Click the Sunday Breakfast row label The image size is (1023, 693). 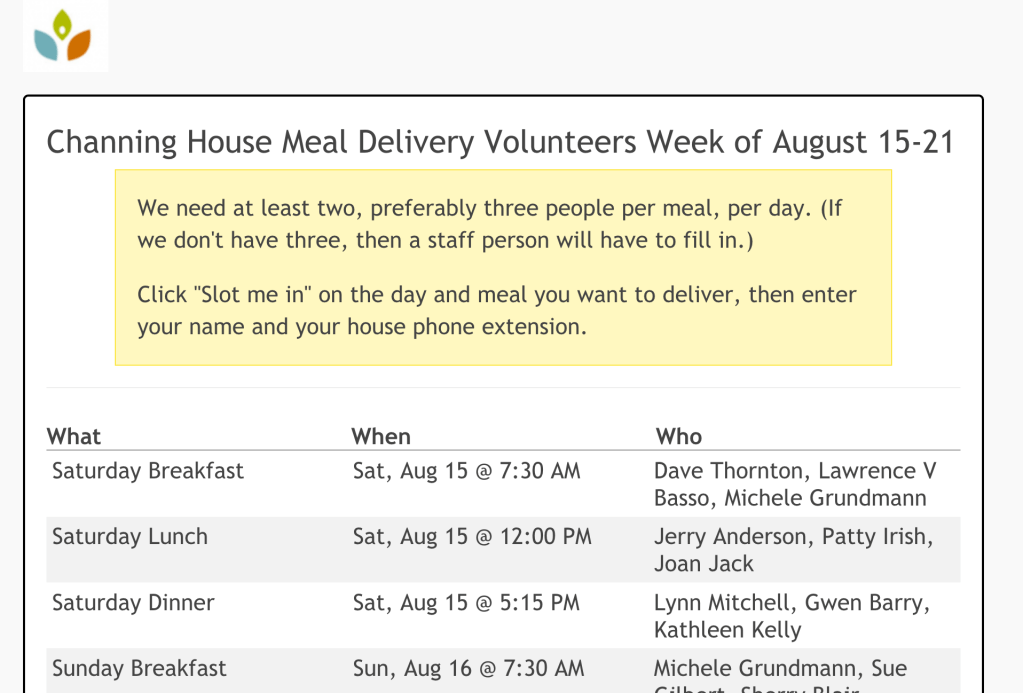[x=139, y=668]
